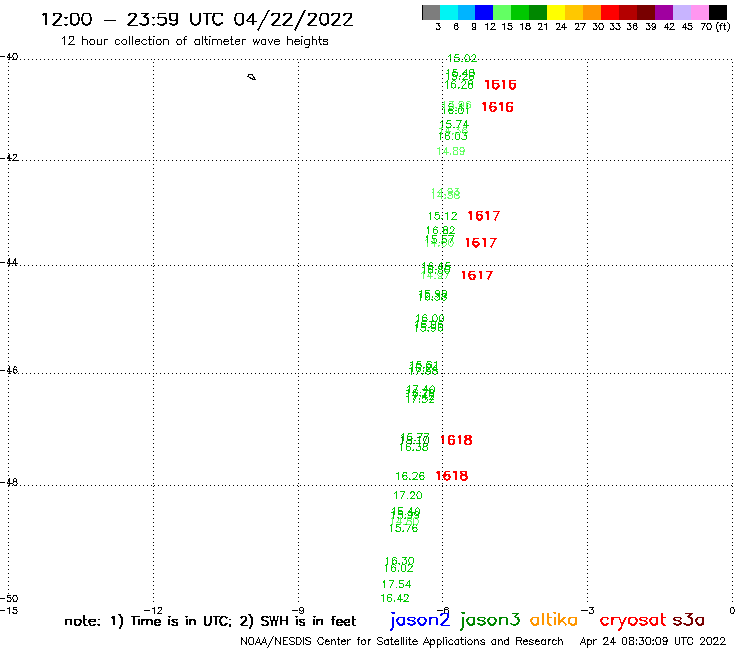Screen dimensions: 740x650
Task: Select the orange legend color swatch
Action: click(592, 12)
